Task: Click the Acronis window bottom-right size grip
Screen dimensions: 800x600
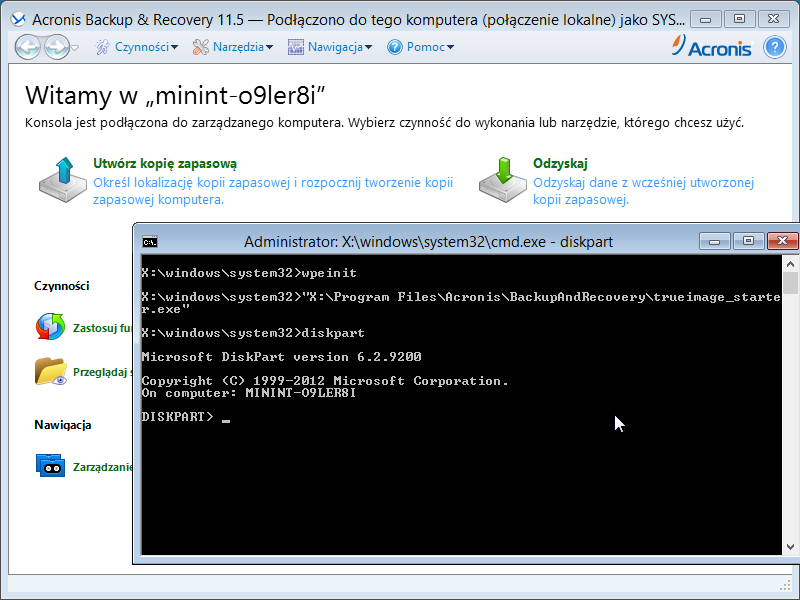Action: click(785, 585)
